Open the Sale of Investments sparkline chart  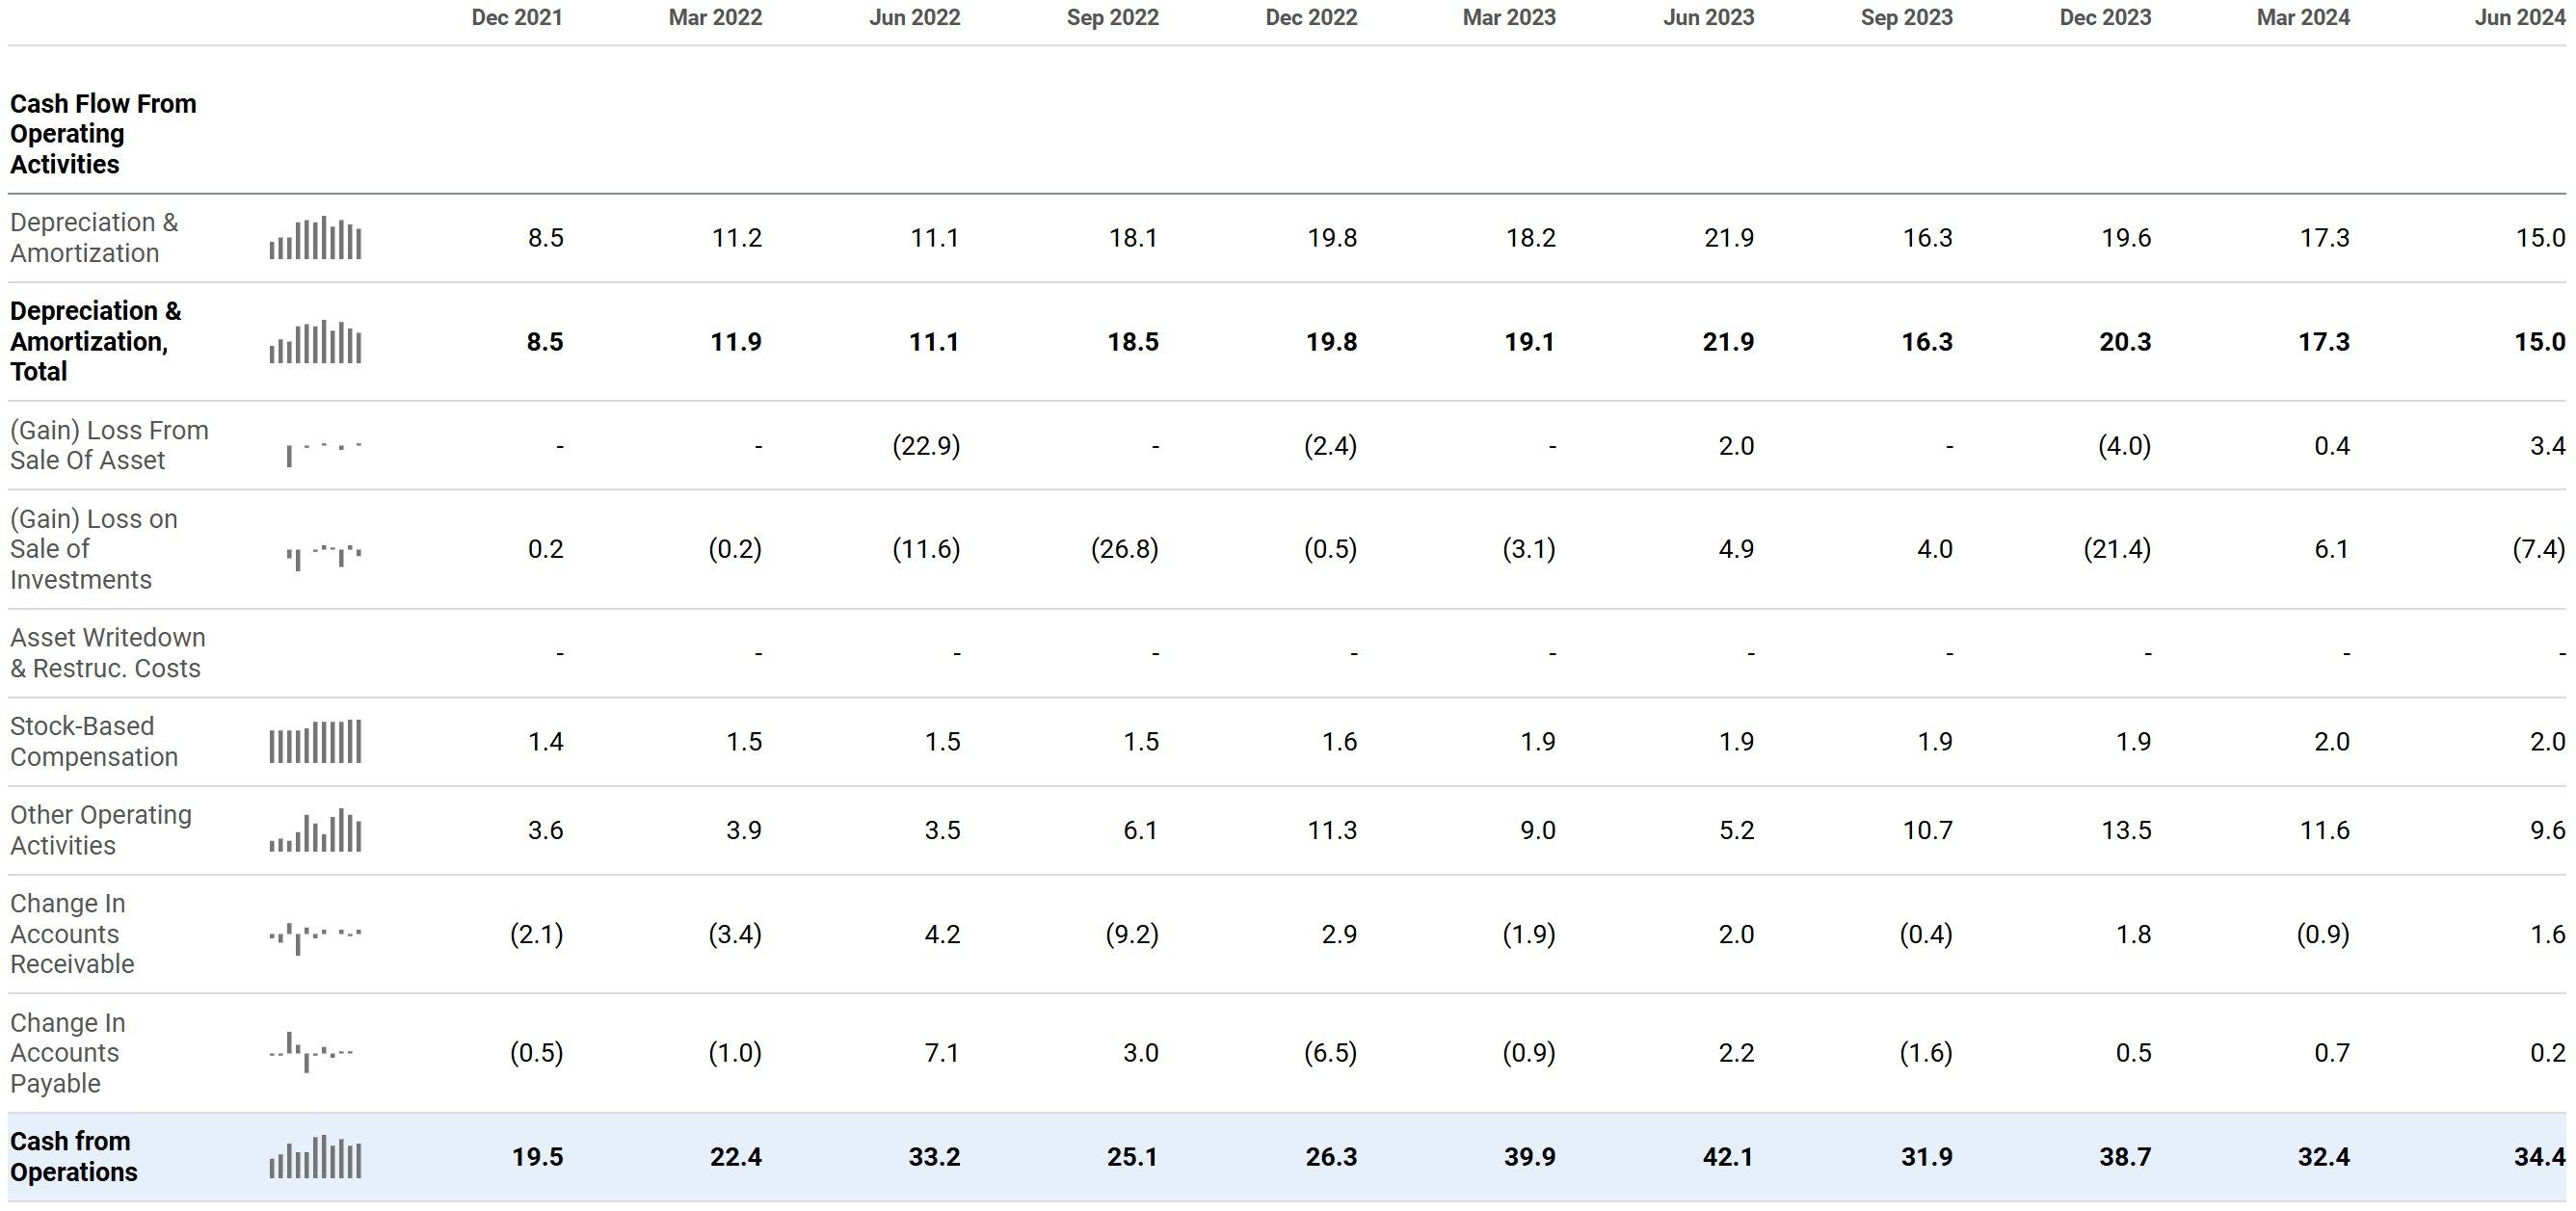pyautogui.click(x=322, y=553)
